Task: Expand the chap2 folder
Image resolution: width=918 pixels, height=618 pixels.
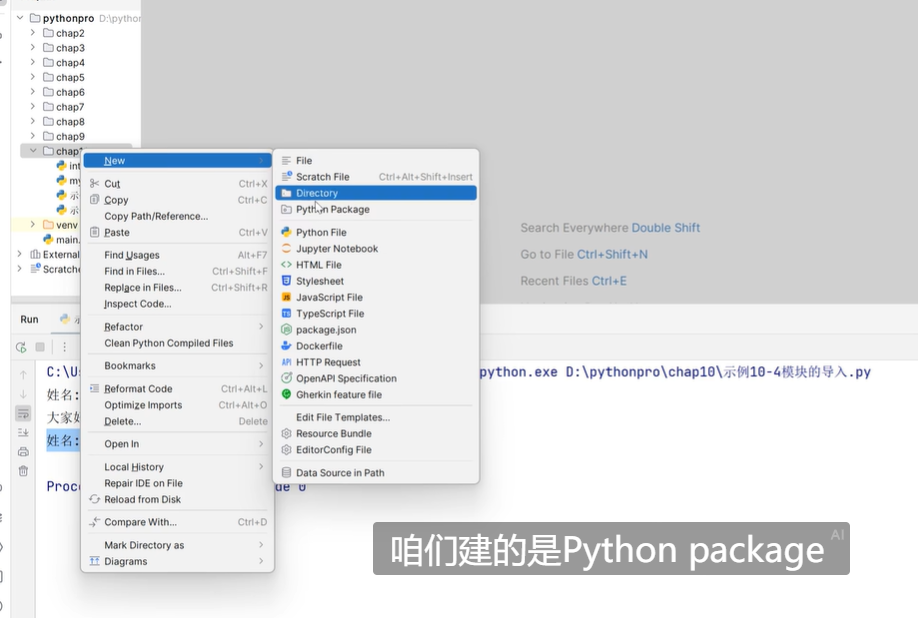Action: coord(33,33)
